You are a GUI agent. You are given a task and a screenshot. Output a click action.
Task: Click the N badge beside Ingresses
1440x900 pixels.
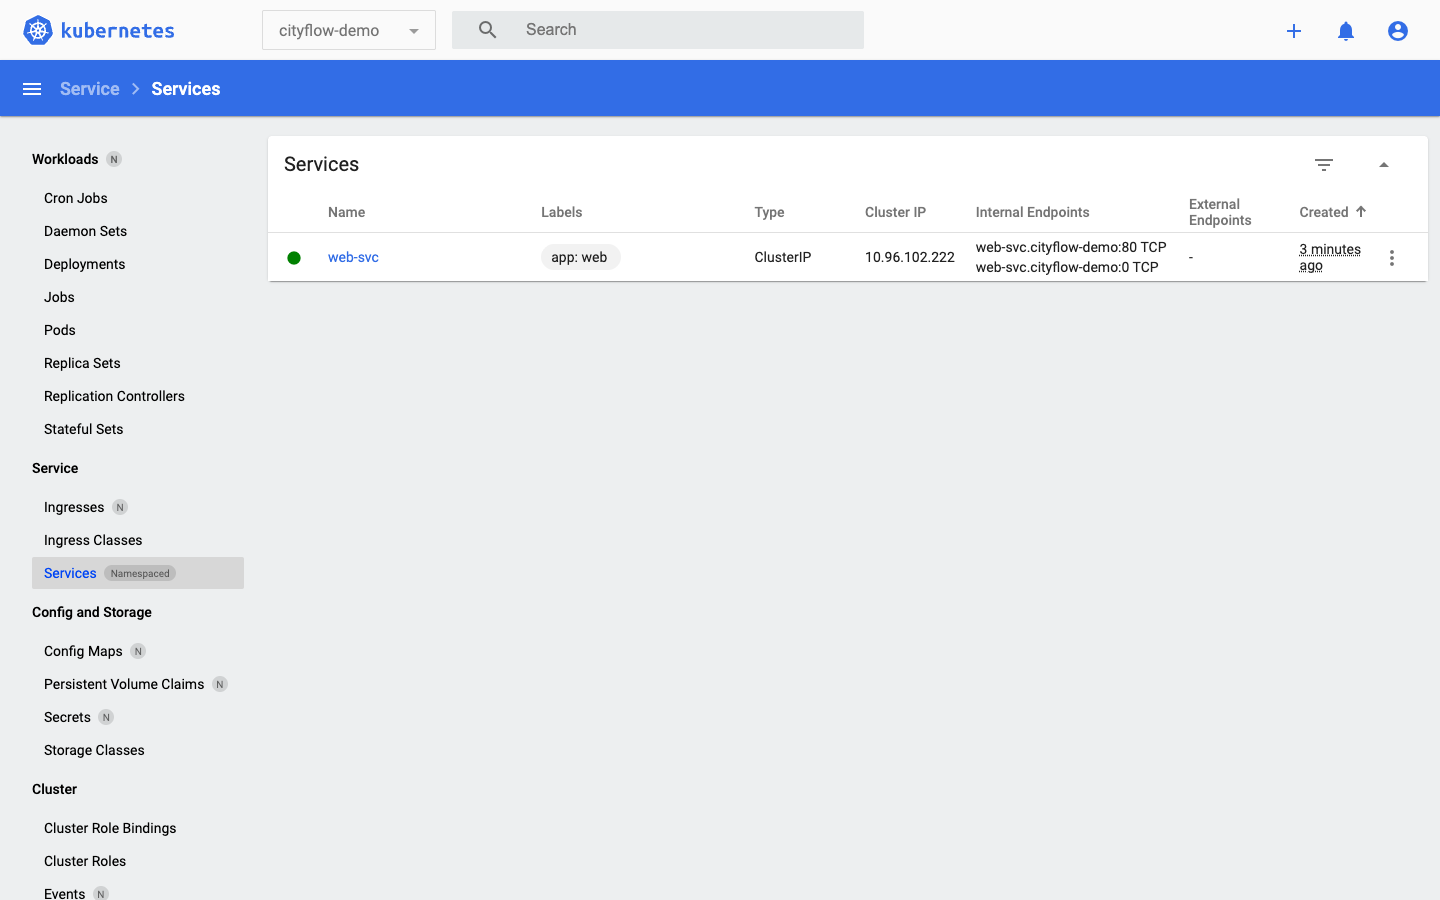(x=120, y=507)
